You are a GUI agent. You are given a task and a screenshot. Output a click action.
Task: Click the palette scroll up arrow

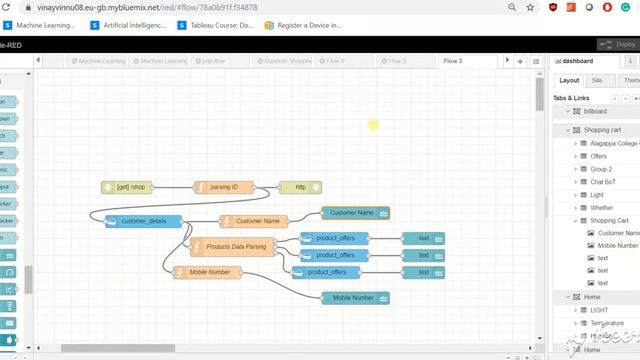(x=28, y=74)
